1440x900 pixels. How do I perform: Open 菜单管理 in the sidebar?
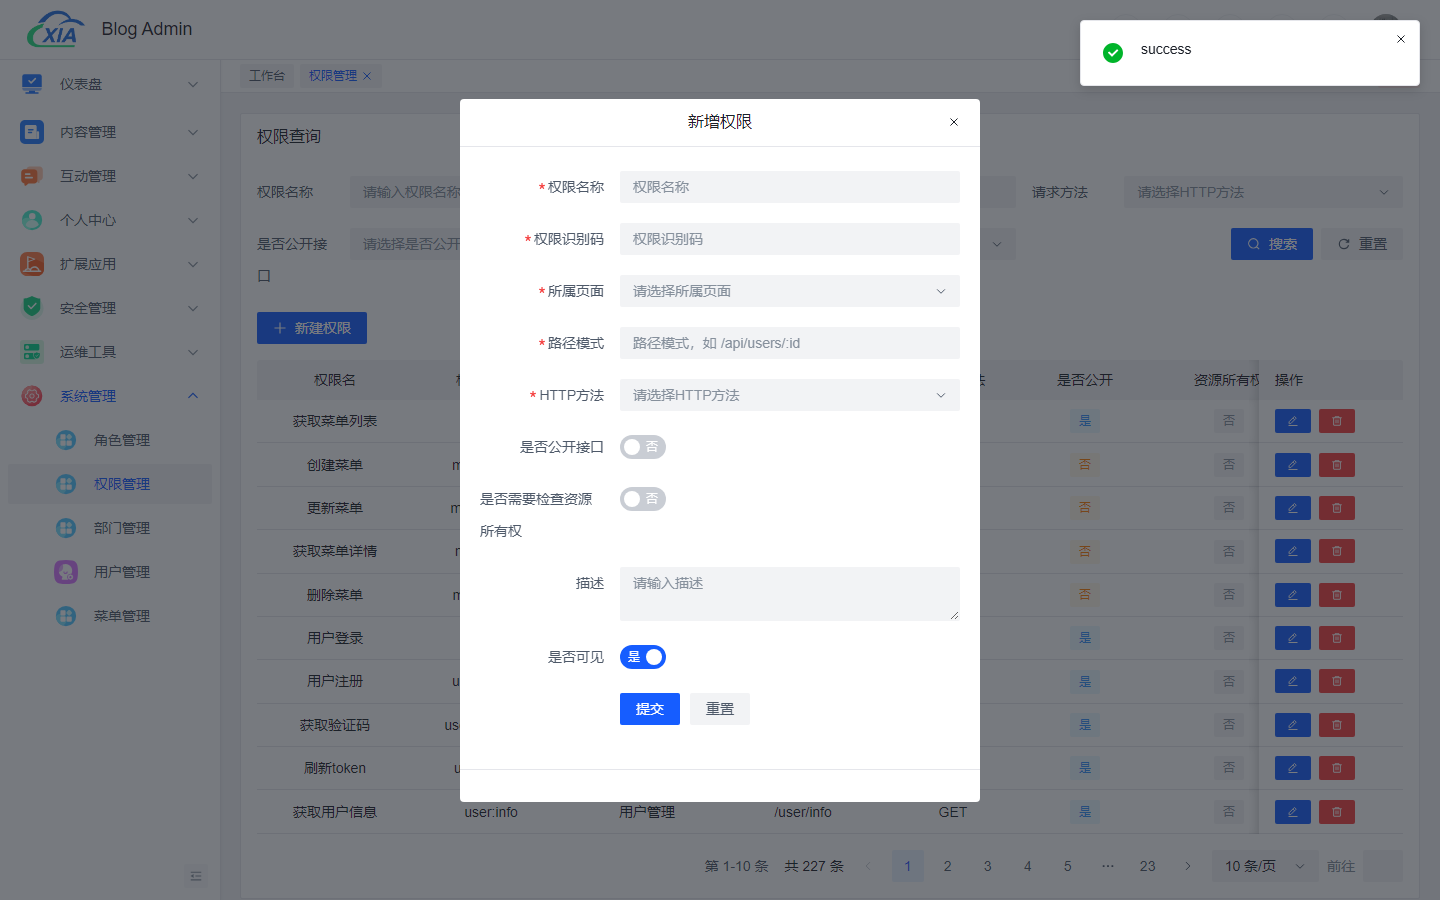pos(110,616)
